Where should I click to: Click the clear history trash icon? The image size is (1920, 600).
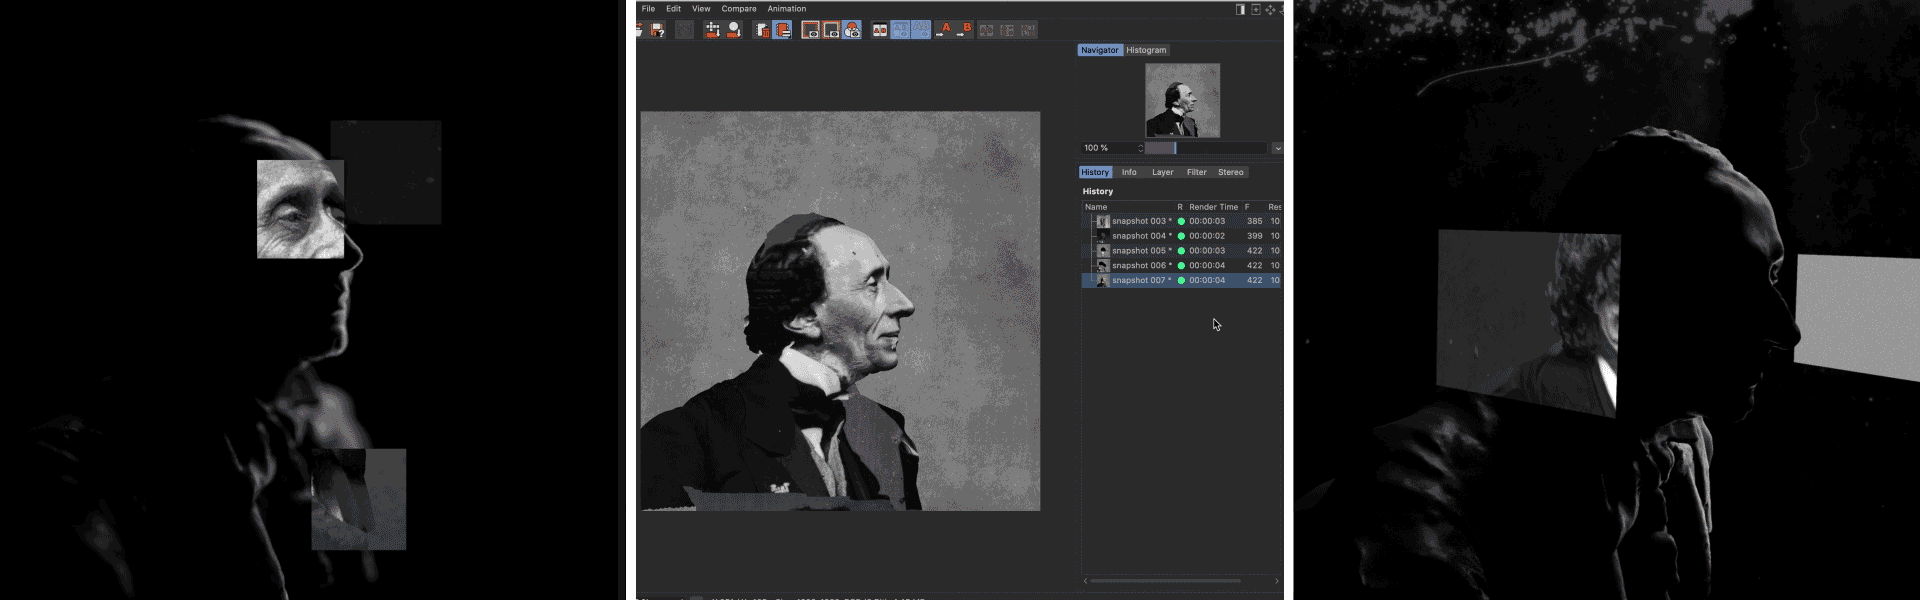(x=762, y=30)
